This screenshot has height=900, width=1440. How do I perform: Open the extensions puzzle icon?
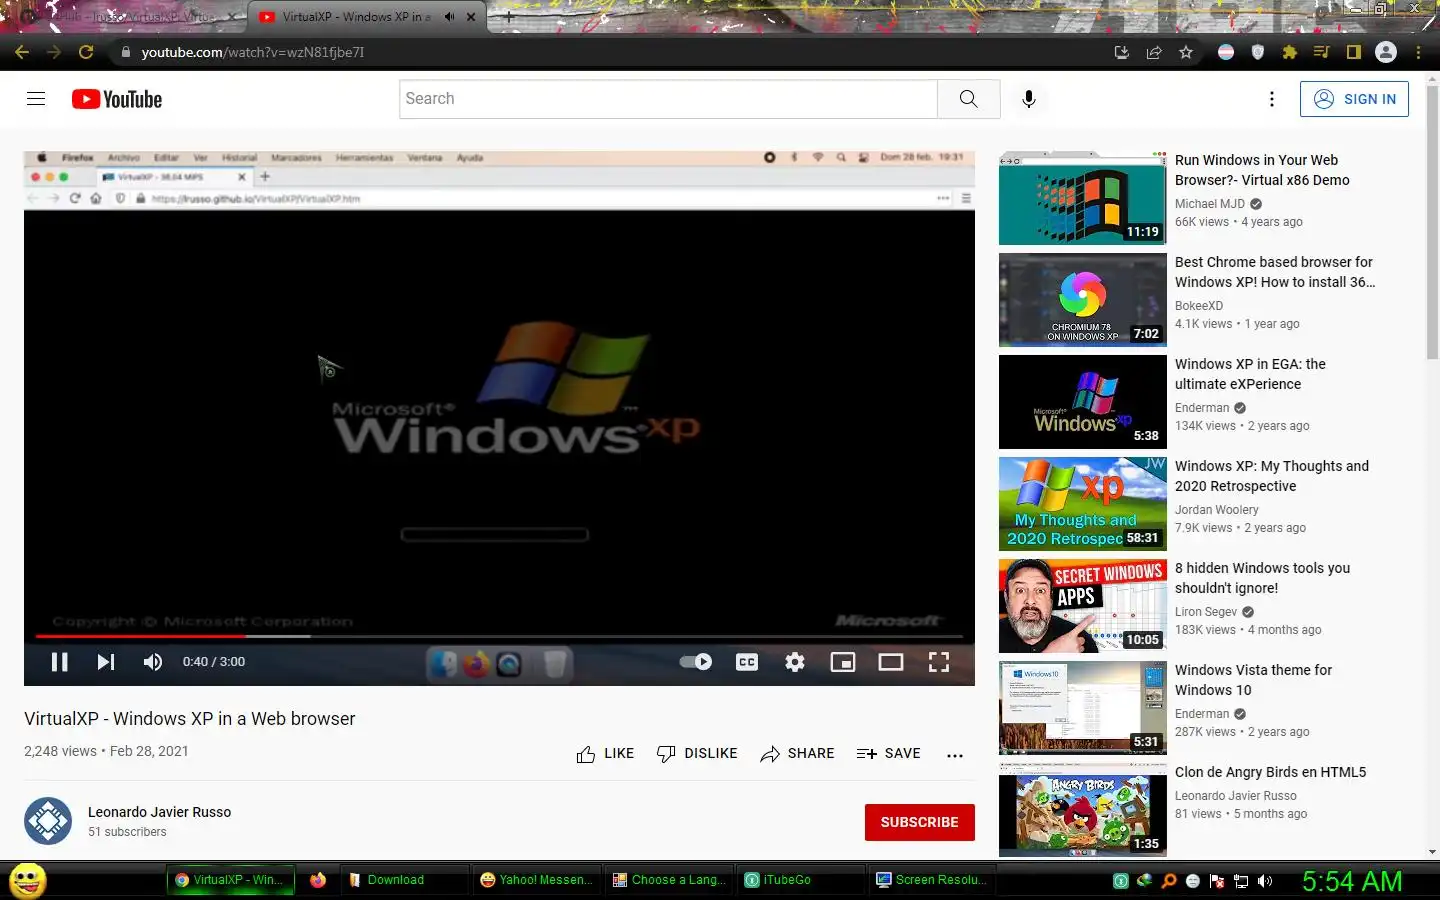[x=1290, y=52]
